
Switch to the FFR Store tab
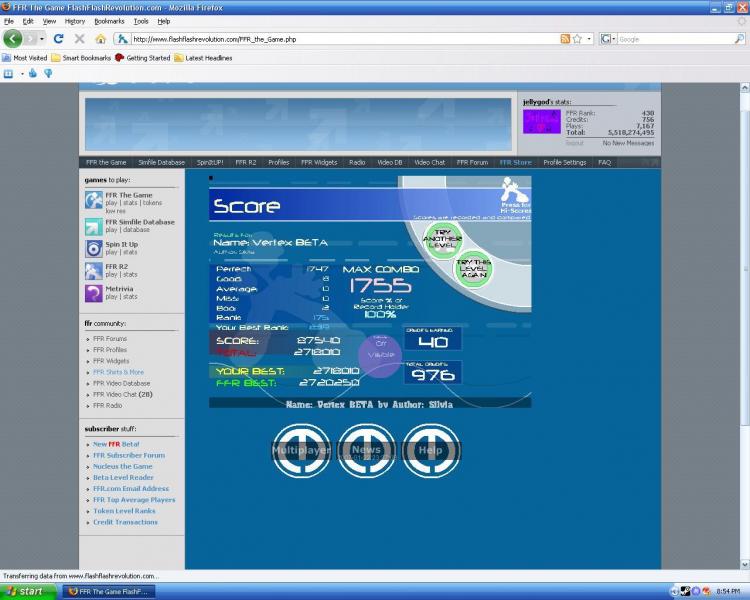pyautogui.click(x=515, y=162)
